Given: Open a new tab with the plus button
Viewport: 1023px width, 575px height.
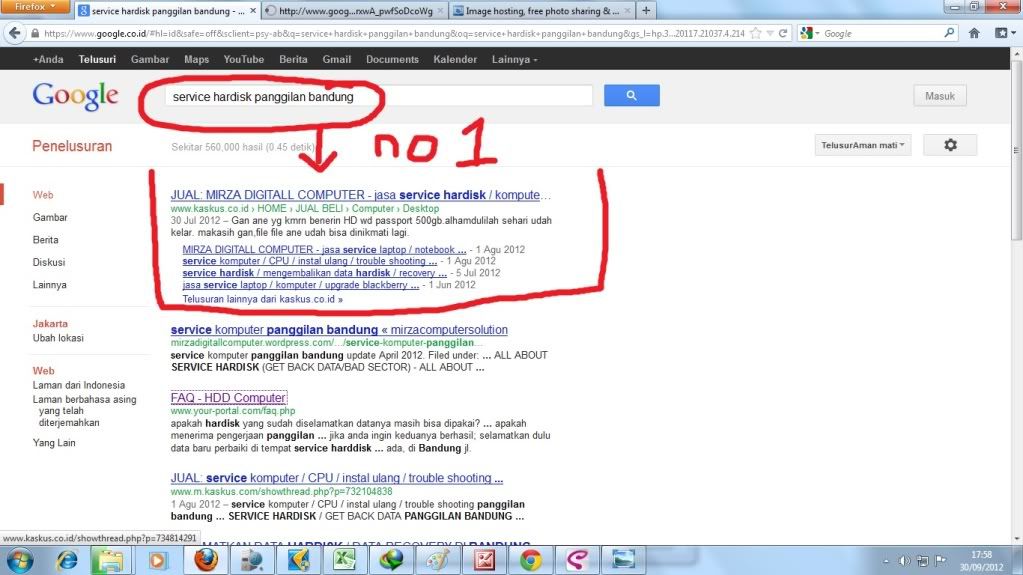Looking at the screenshot, I should coord(646,10).
